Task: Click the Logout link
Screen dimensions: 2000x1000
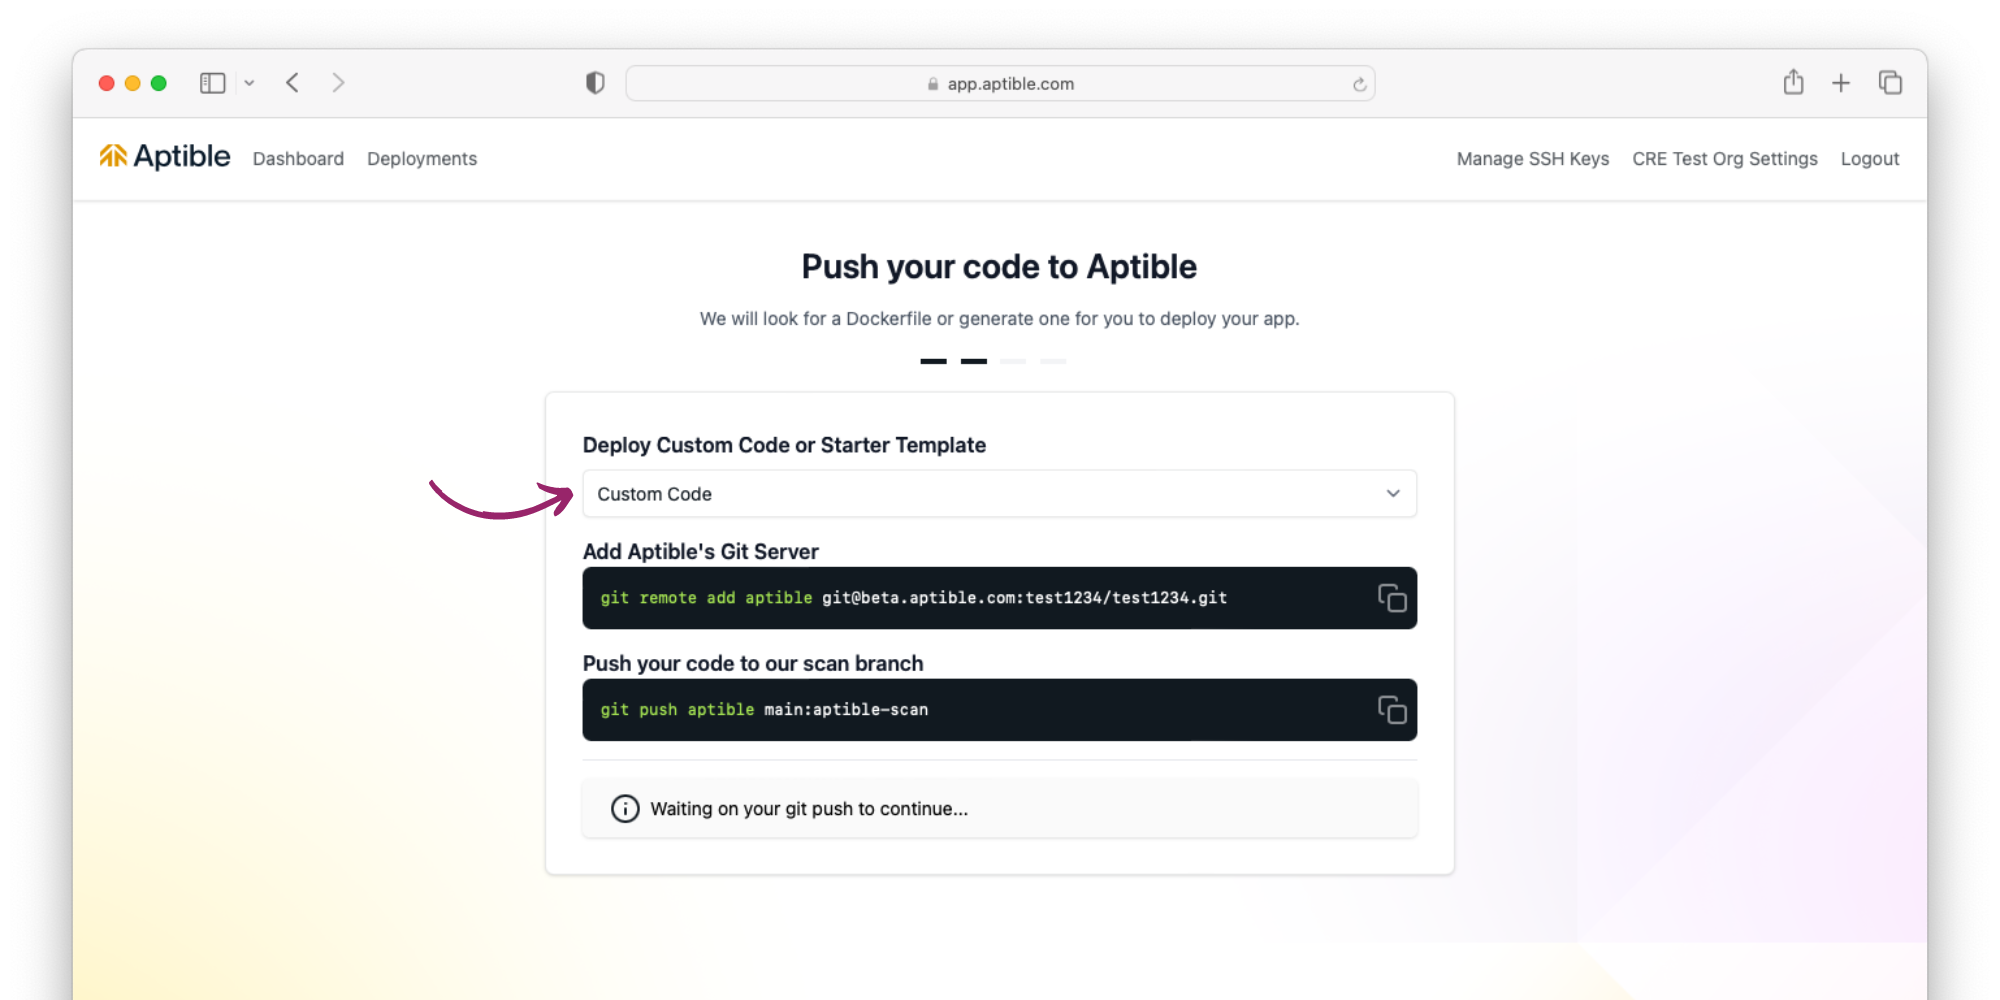Action: (1870, 159)
